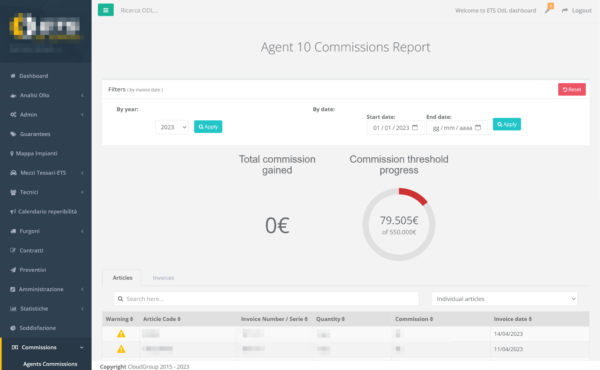Click the commission threshold progress ring
The image size is (600, 370).
click(399, 224)
